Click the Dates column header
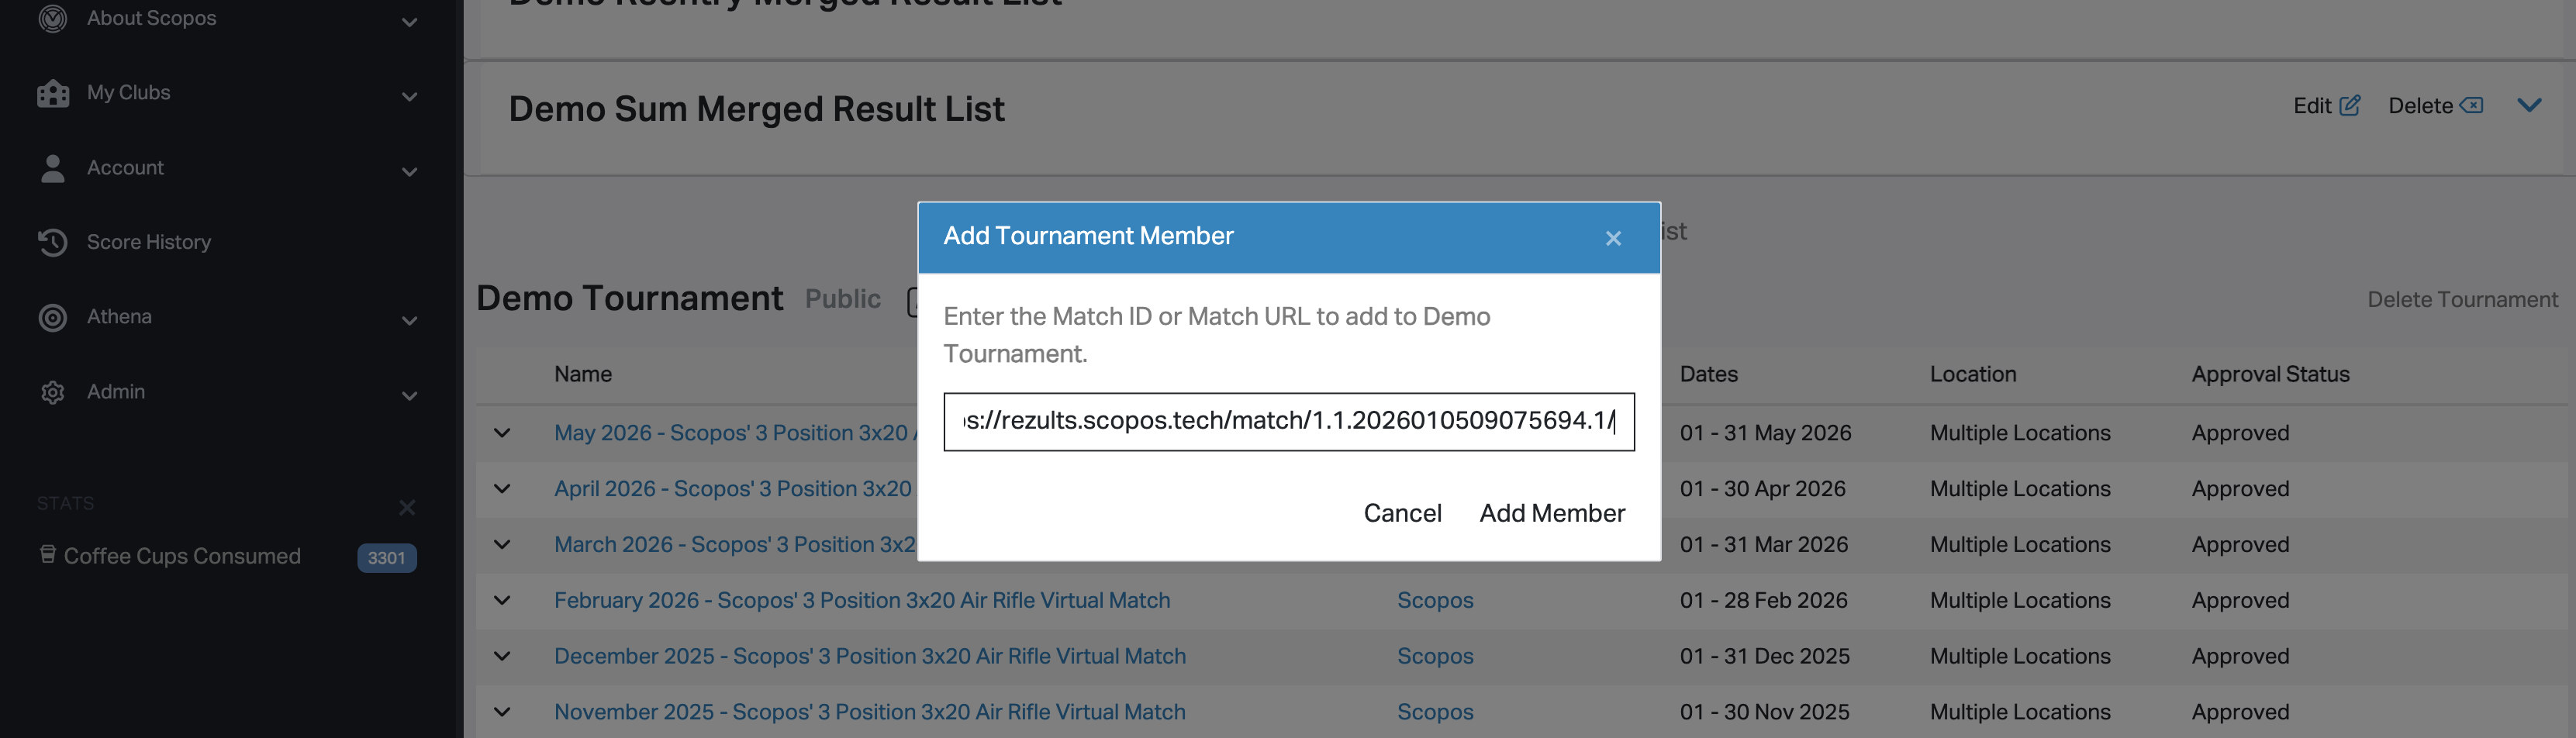The height and width of the screenshot is (738, 2576). pos(1708,374)
